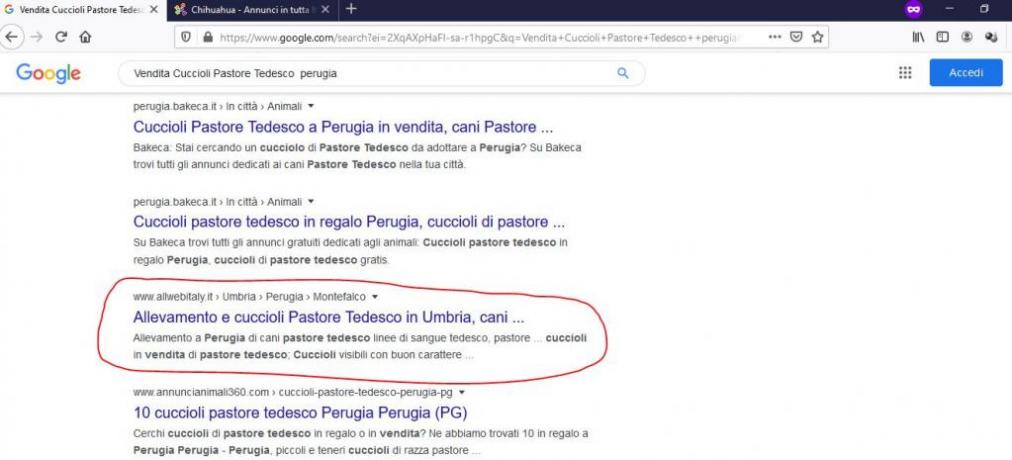Click the Google logo
Screen dimensions: 1012x460
pos(48,73)
